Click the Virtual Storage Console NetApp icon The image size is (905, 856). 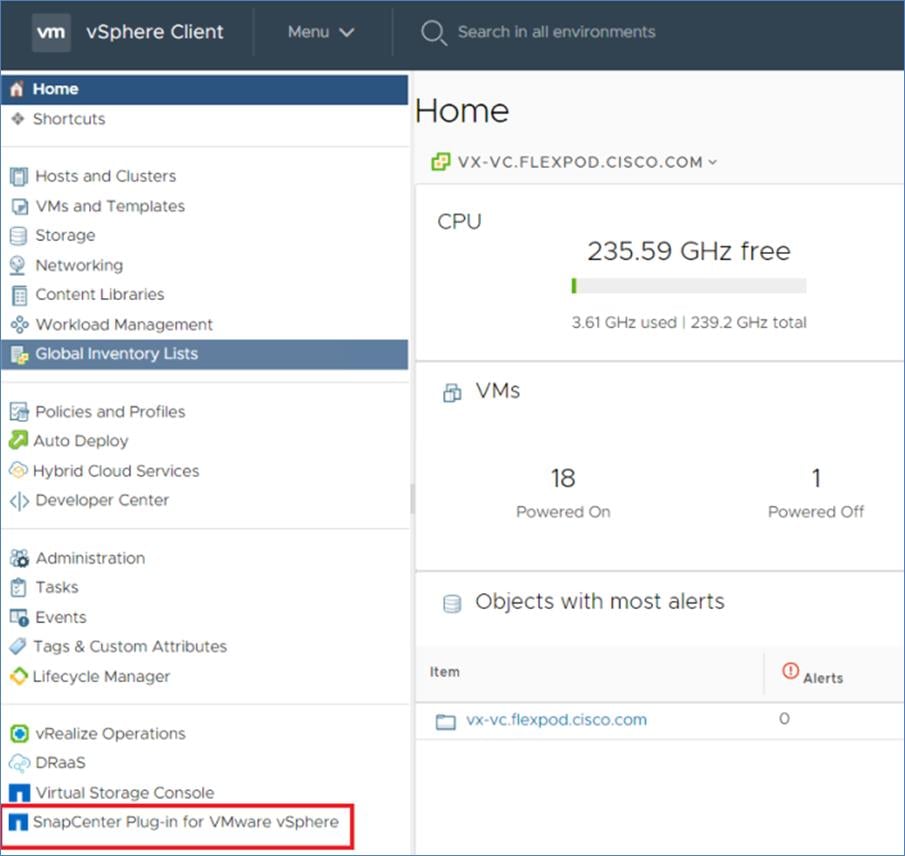[x=19, y=793]
